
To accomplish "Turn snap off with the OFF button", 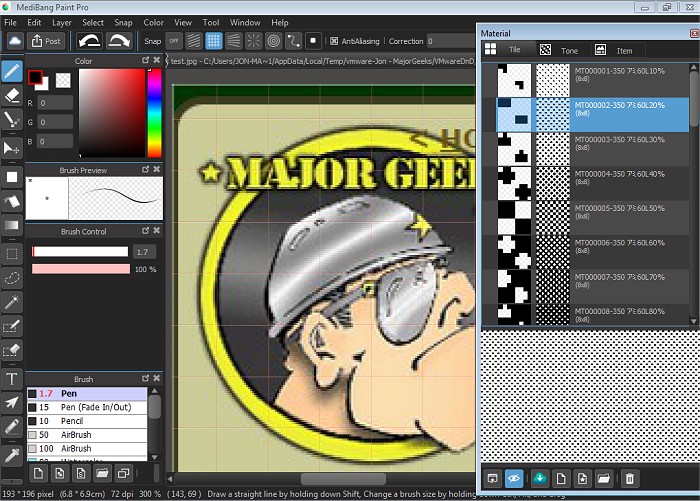I will (174, 41).
